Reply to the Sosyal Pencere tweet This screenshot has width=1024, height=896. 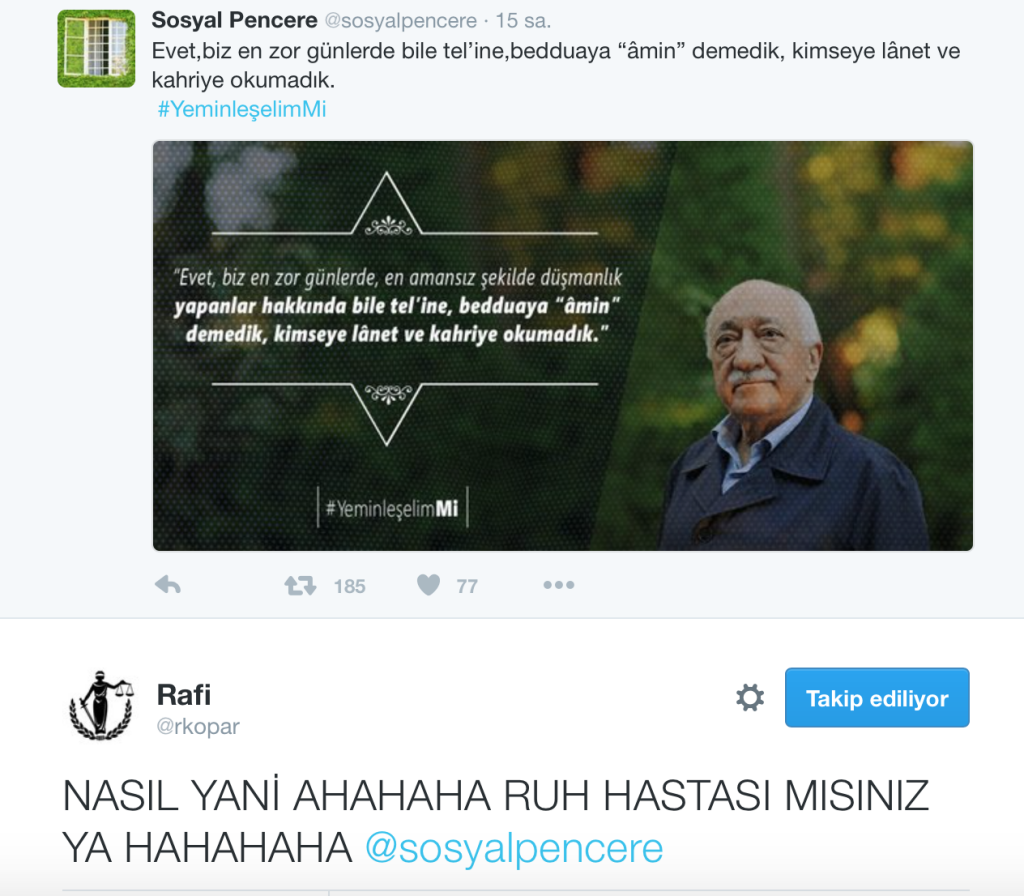[168, 584]
